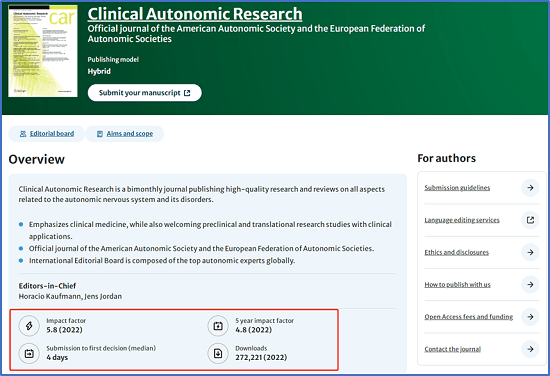Click the 'Hybrid' publishing model text
Viewport: 550px width, 376px height.
99,71
